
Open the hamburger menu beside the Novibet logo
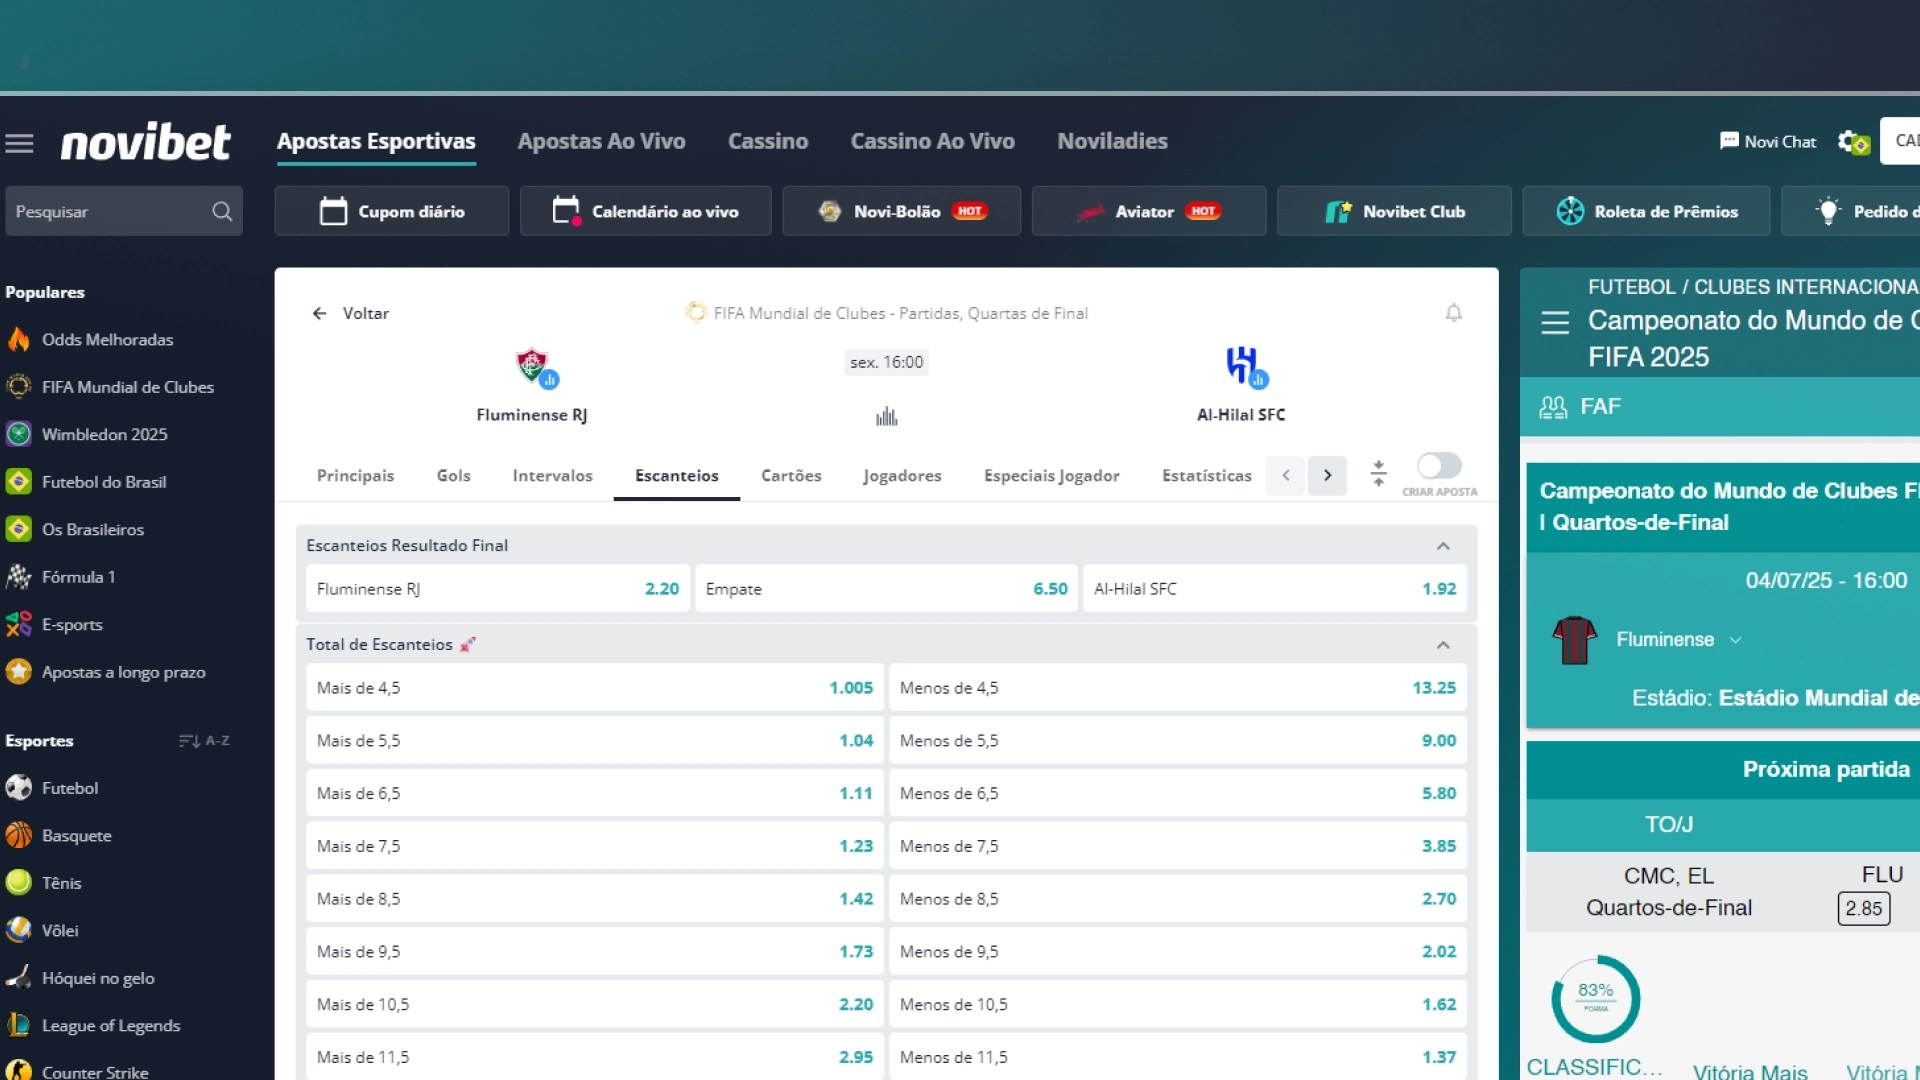19,143
